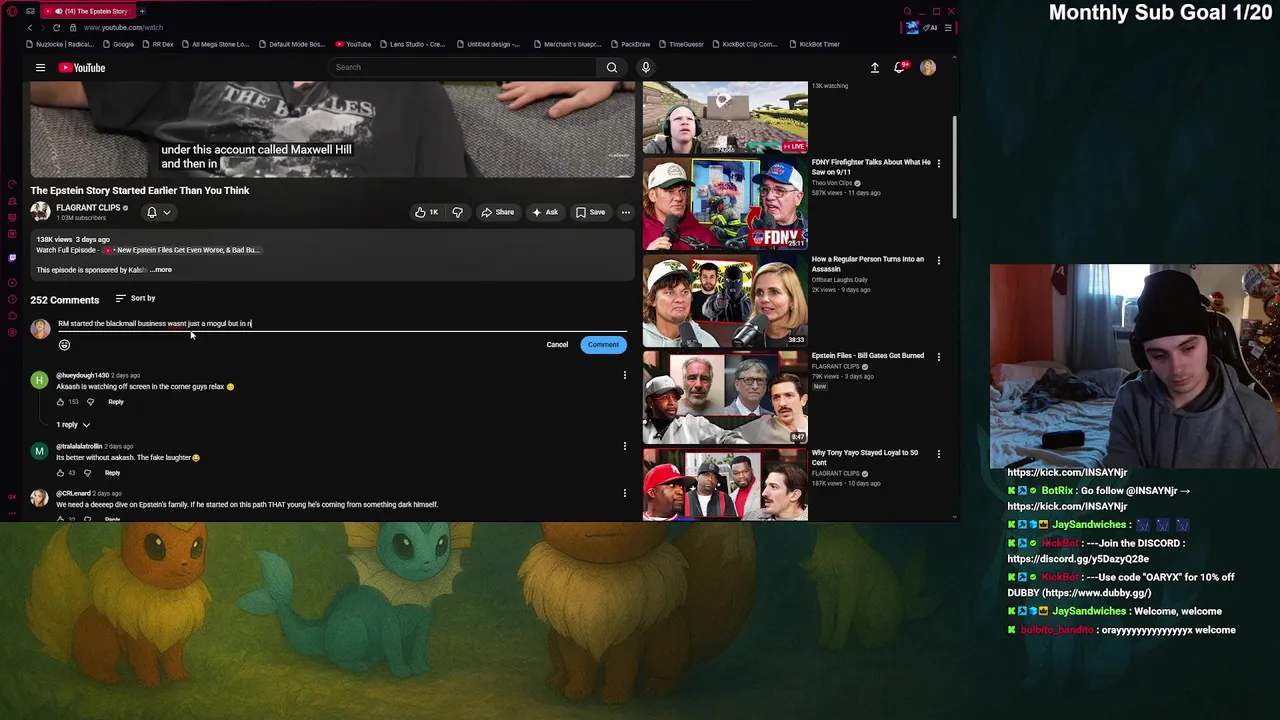Click the search magnifier button
This screenshot has height=720, width=1280.
point(612,67)
